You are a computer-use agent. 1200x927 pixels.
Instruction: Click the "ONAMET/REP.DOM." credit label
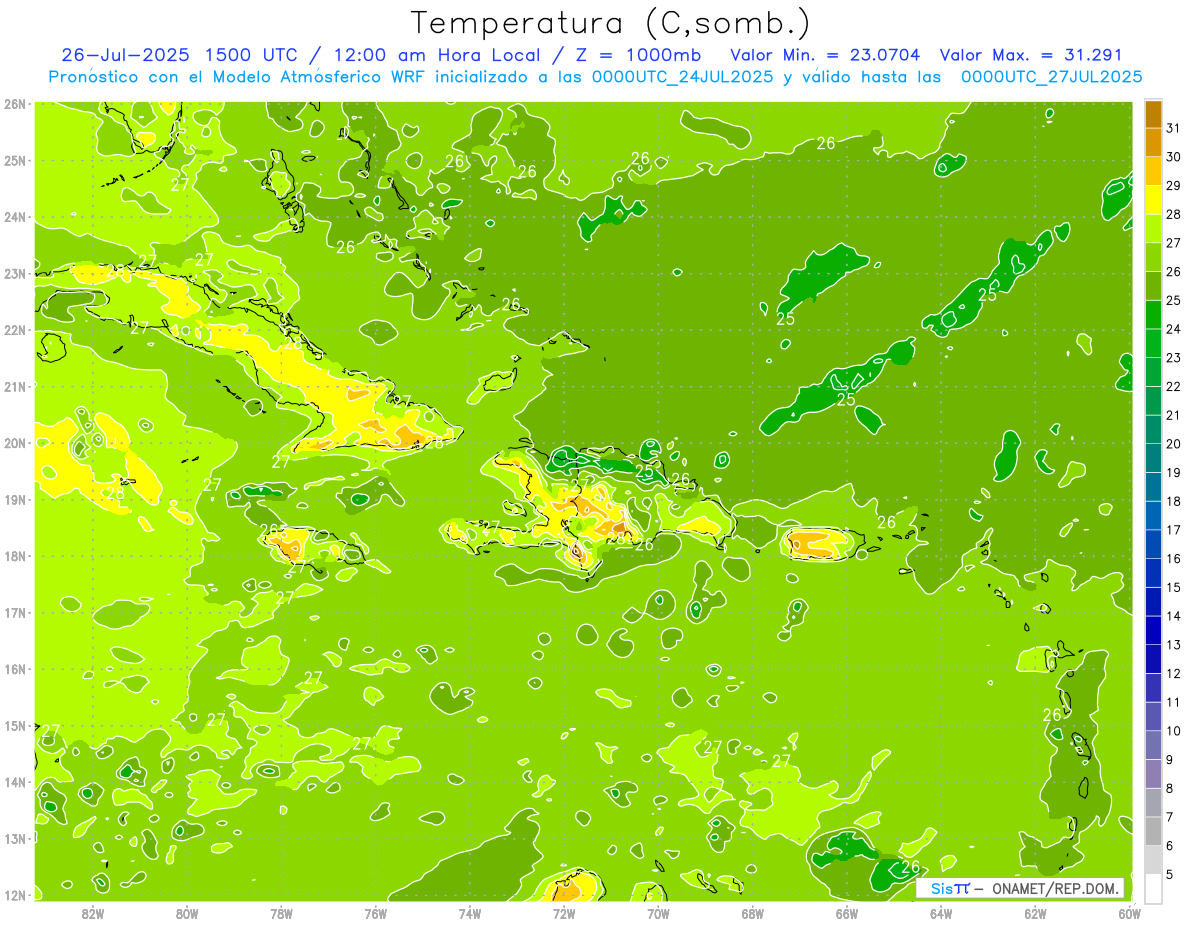pyautogui.click(x=1056, y=888)
